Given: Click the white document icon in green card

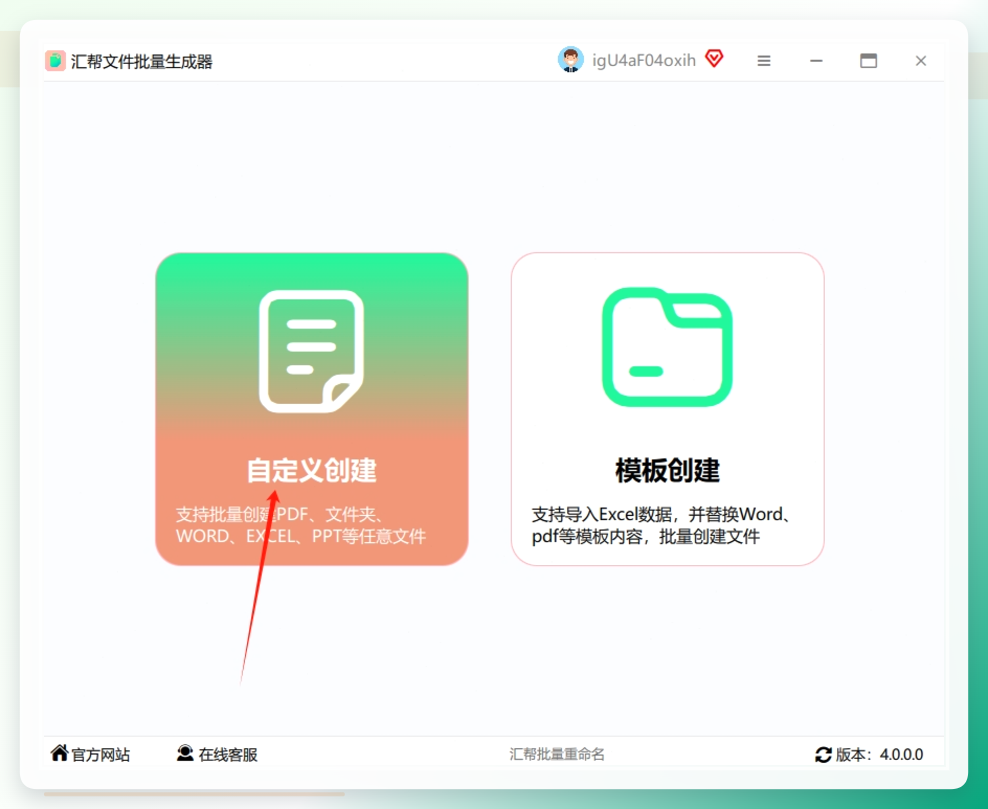Looking at the screenshot, I should point(311,352).
